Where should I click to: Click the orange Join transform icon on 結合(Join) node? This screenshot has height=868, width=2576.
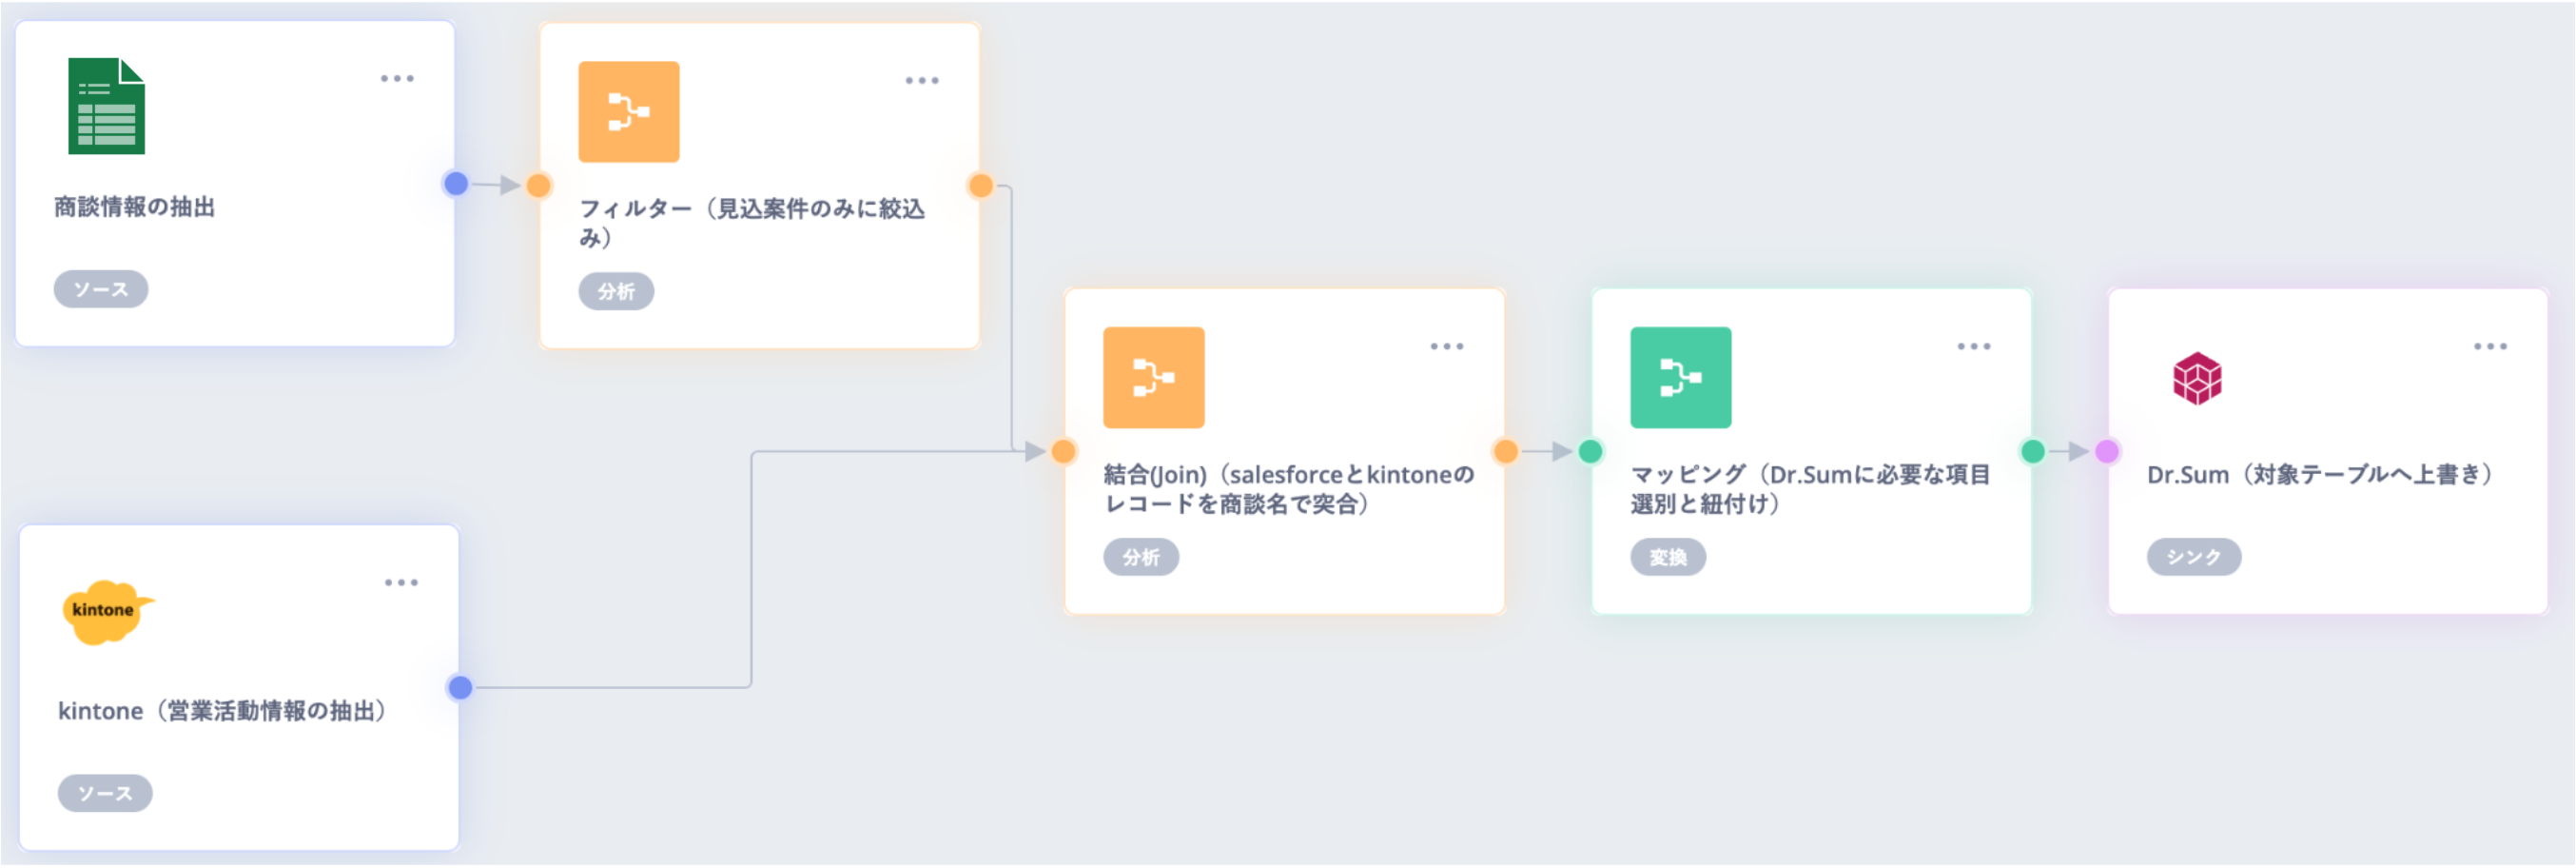click(x=1155, y=378)
